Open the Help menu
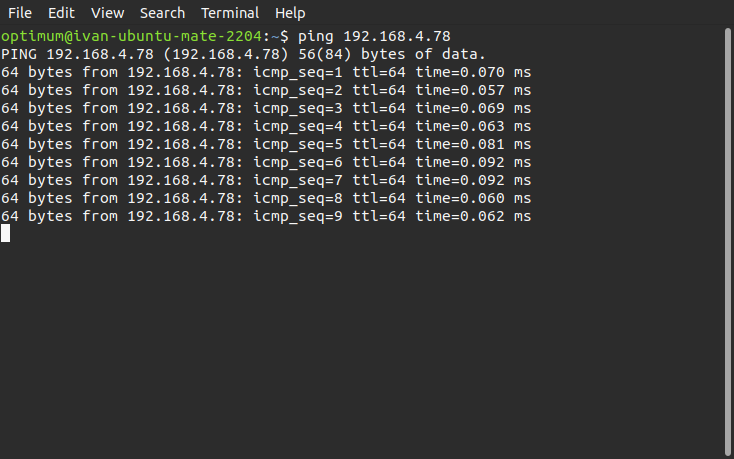Viewport: 734px width, 459px height. (x=290, y=13)
